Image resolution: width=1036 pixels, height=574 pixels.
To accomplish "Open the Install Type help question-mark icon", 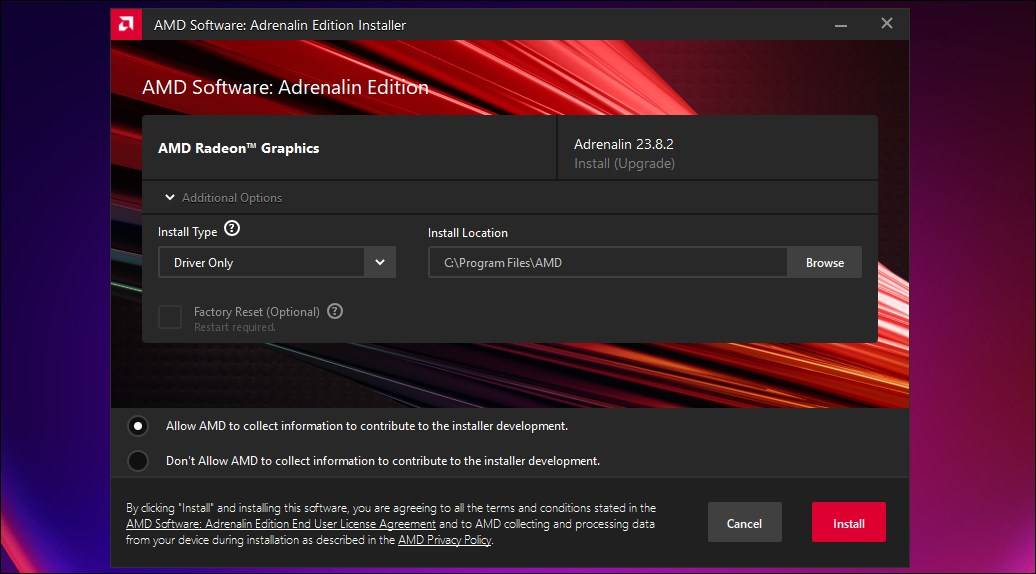I will coord(232,229).
